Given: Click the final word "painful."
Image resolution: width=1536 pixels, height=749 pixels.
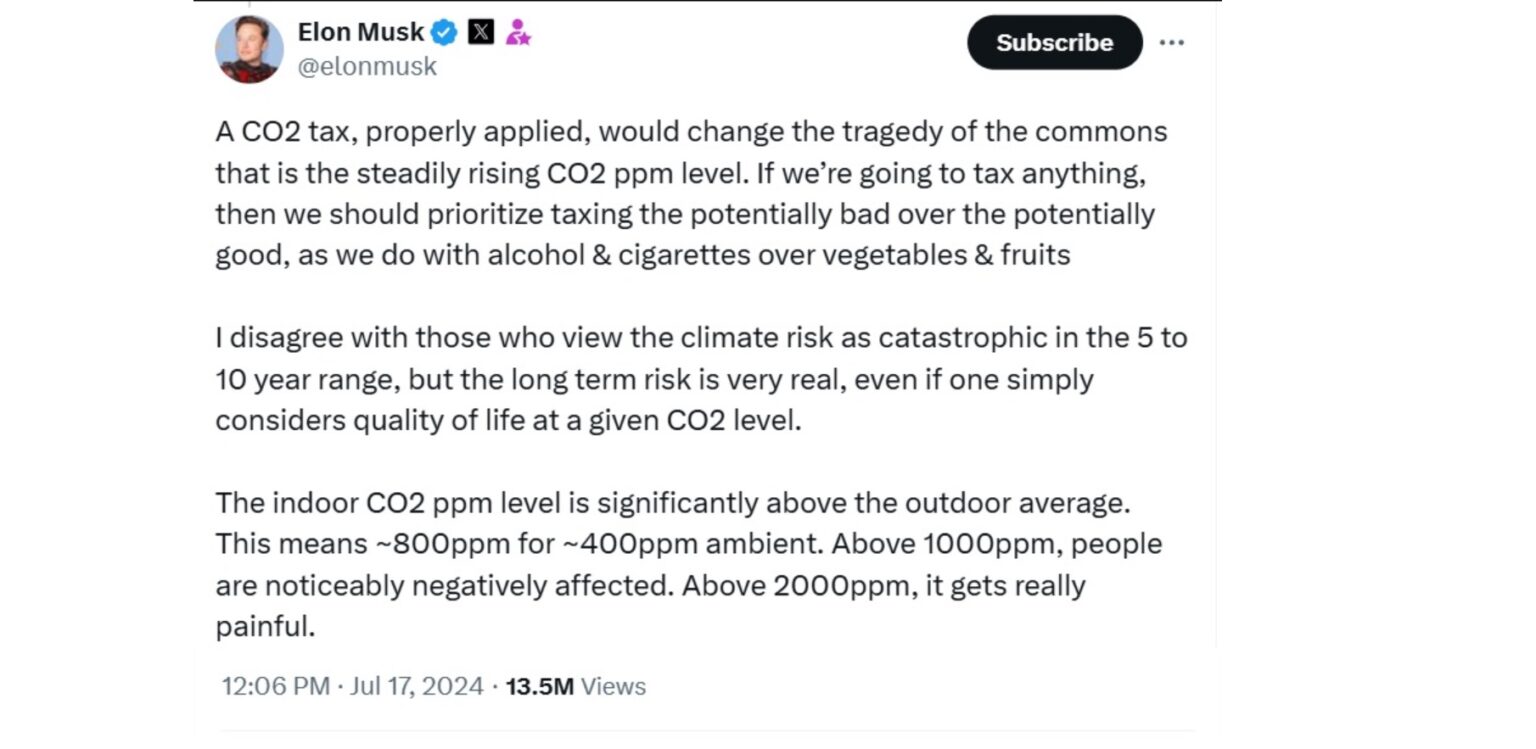Looking at the screenshot, I should click(266, 627).
